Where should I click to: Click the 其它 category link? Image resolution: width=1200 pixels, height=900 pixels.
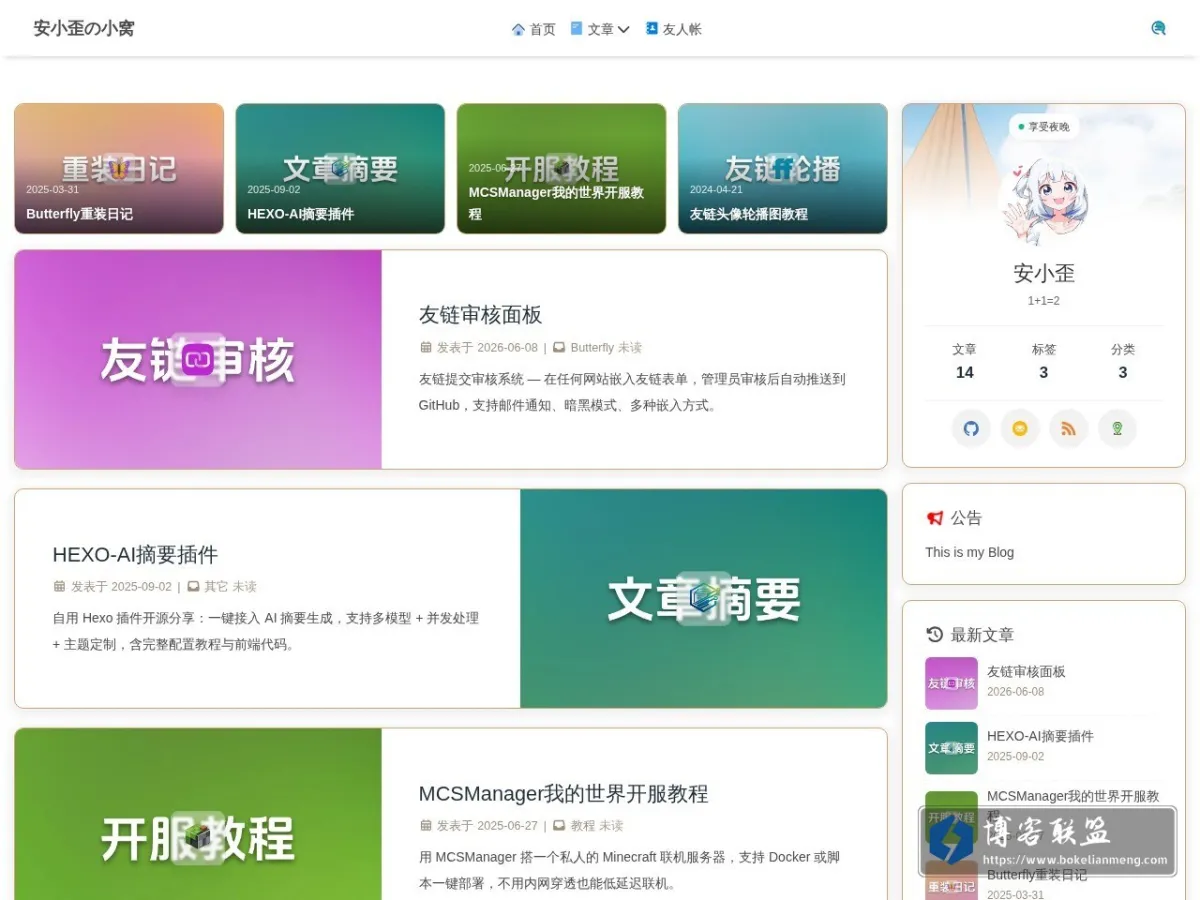coord(216,587)
